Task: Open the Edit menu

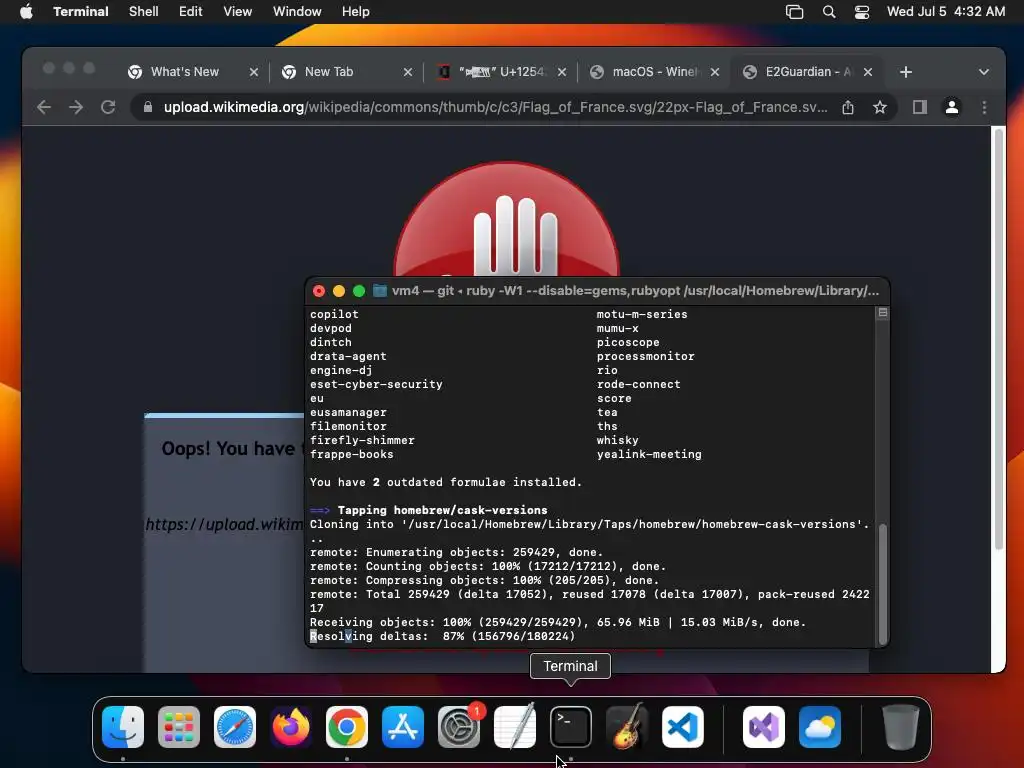Action: pyautogui.click(x=191, y=12)
